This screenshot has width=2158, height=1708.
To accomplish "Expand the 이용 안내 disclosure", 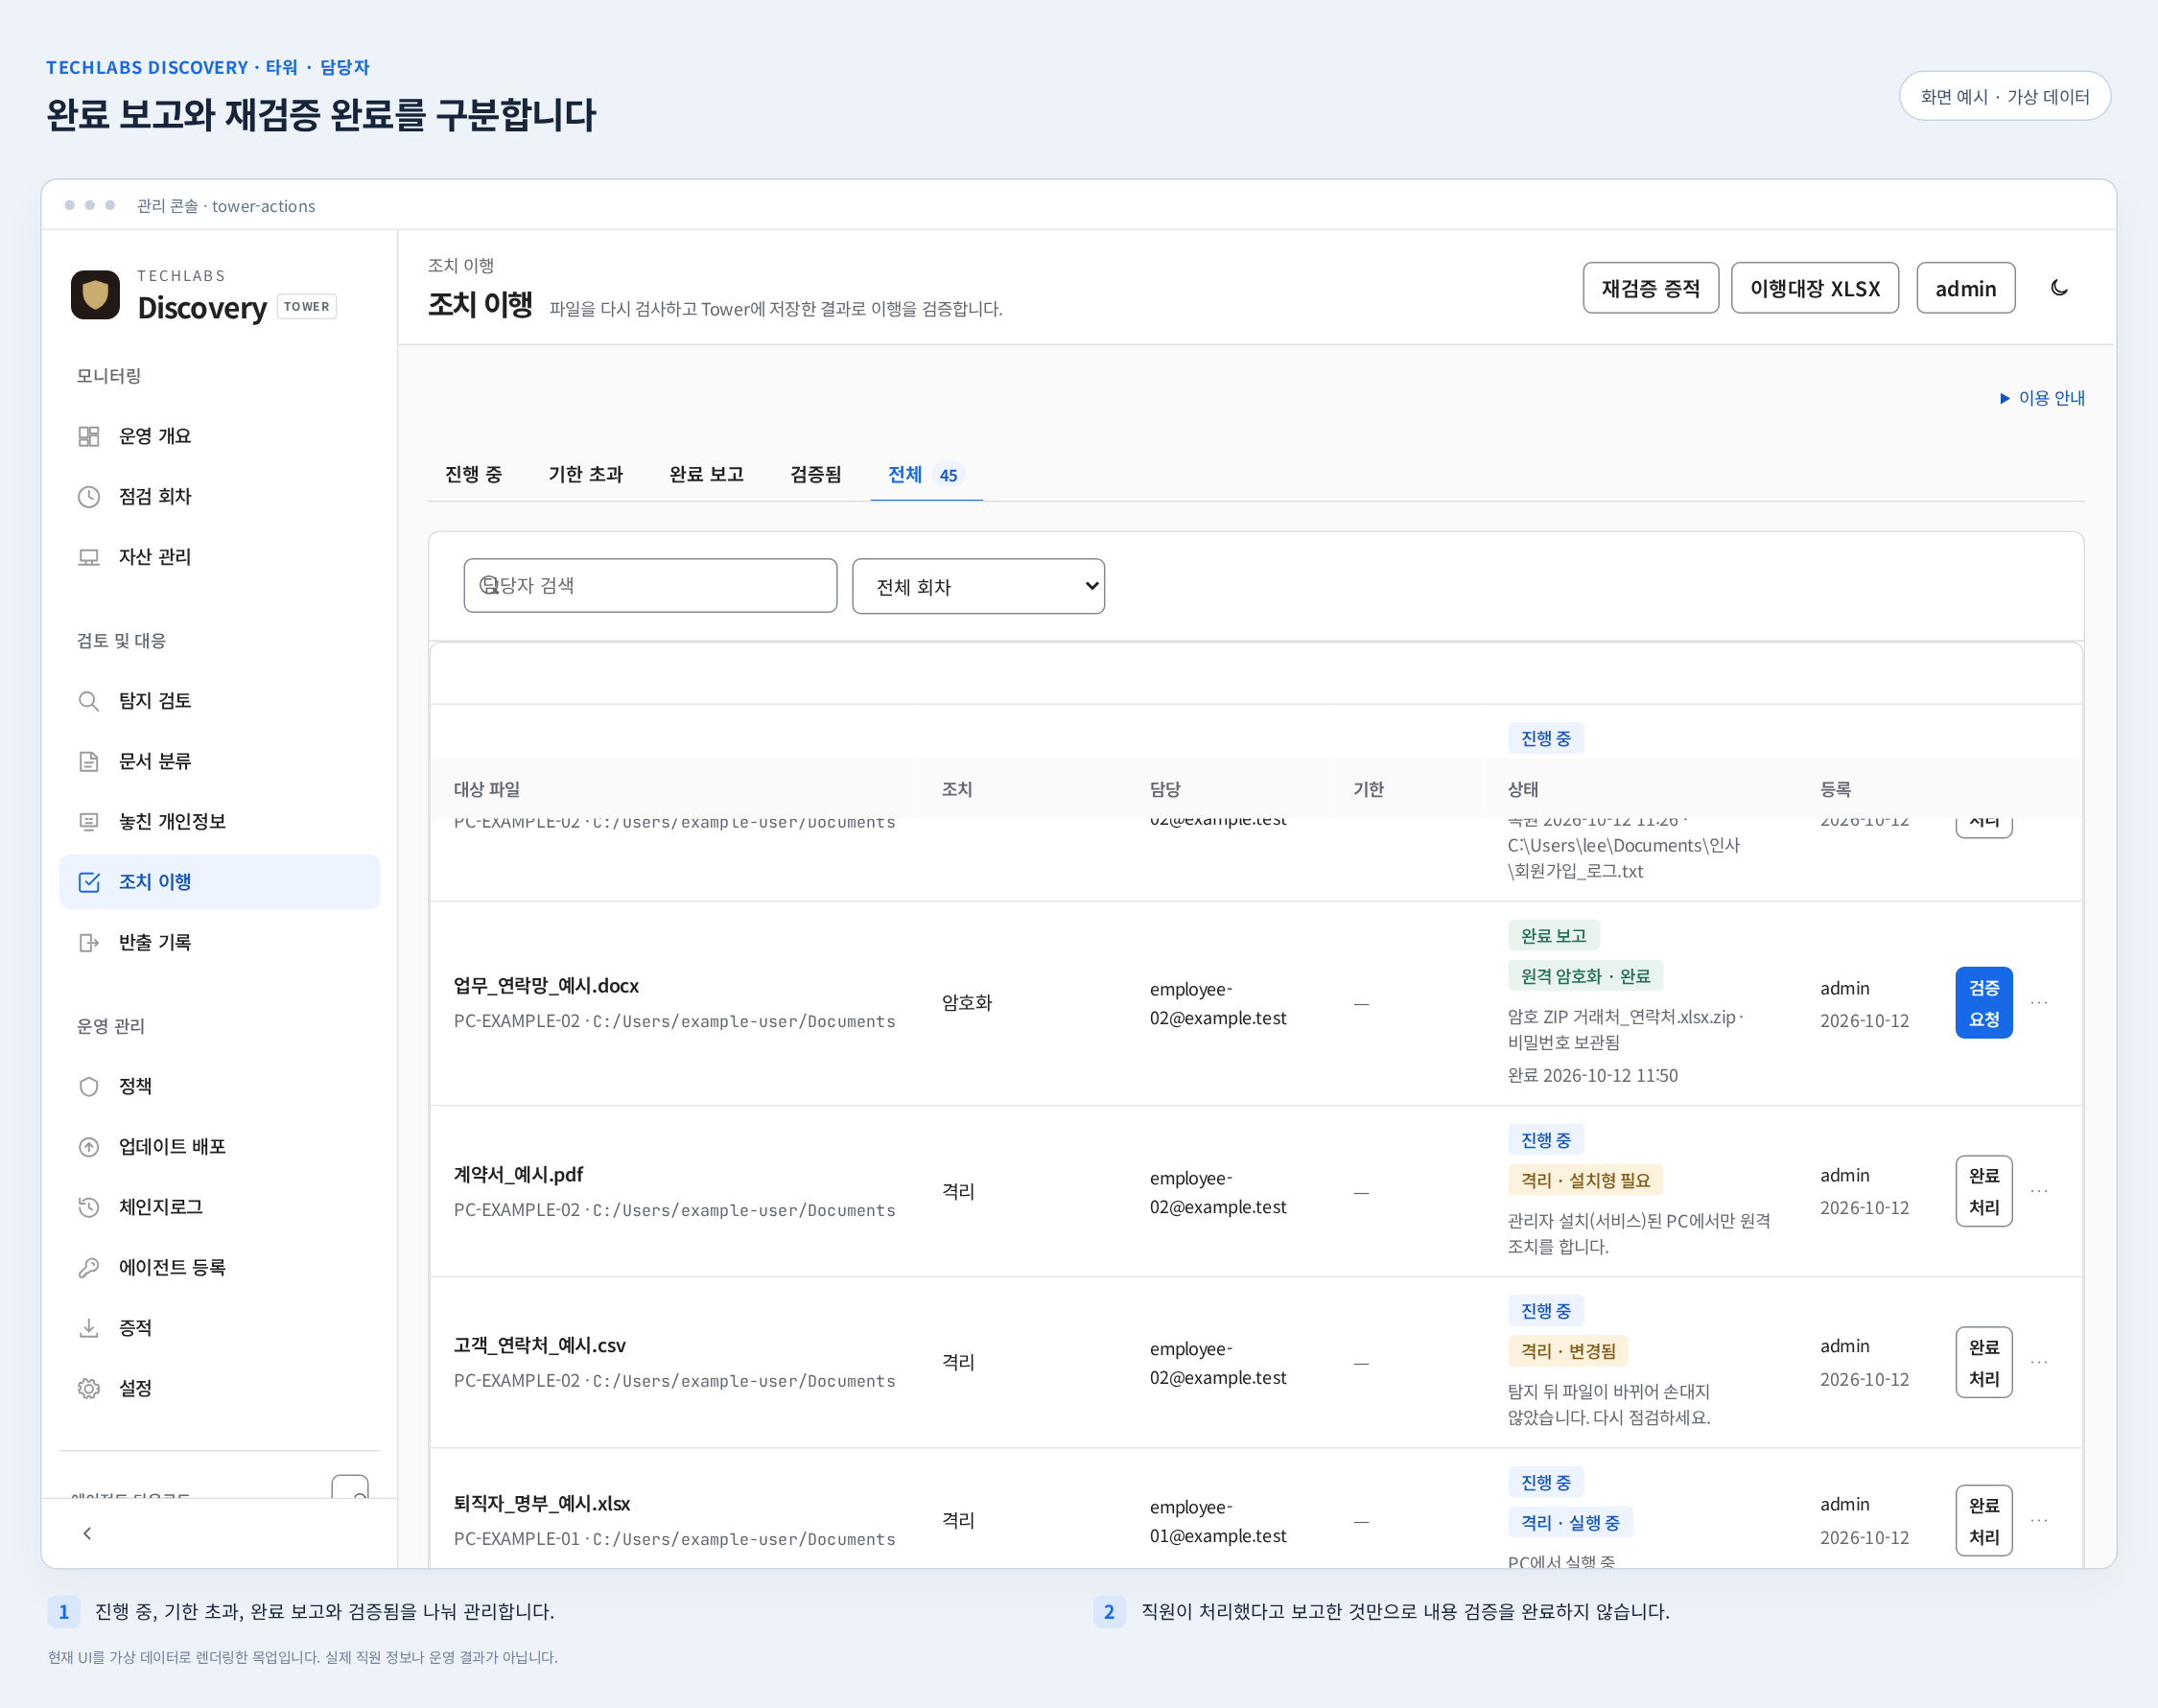I will pyautogui.click(x=2041, y=398).
